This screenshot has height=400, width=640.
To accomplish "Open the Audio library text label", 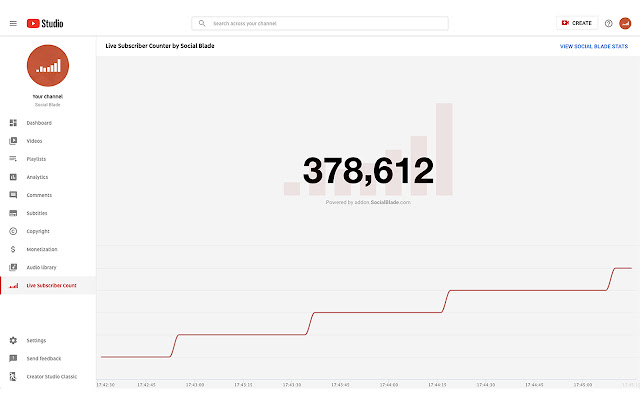I will click(x=41, y=267).
